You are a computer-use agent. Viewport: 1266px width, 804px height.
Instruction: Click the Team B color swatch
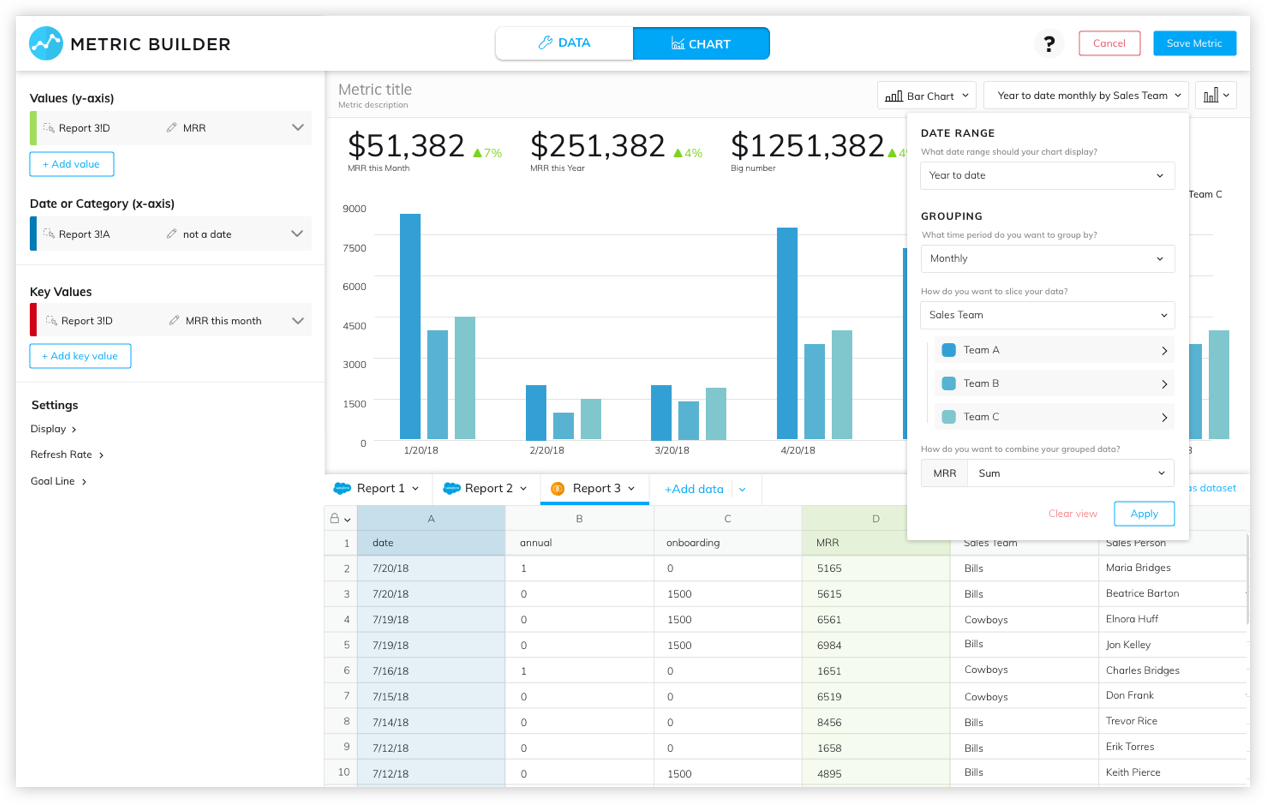(949, 383)
